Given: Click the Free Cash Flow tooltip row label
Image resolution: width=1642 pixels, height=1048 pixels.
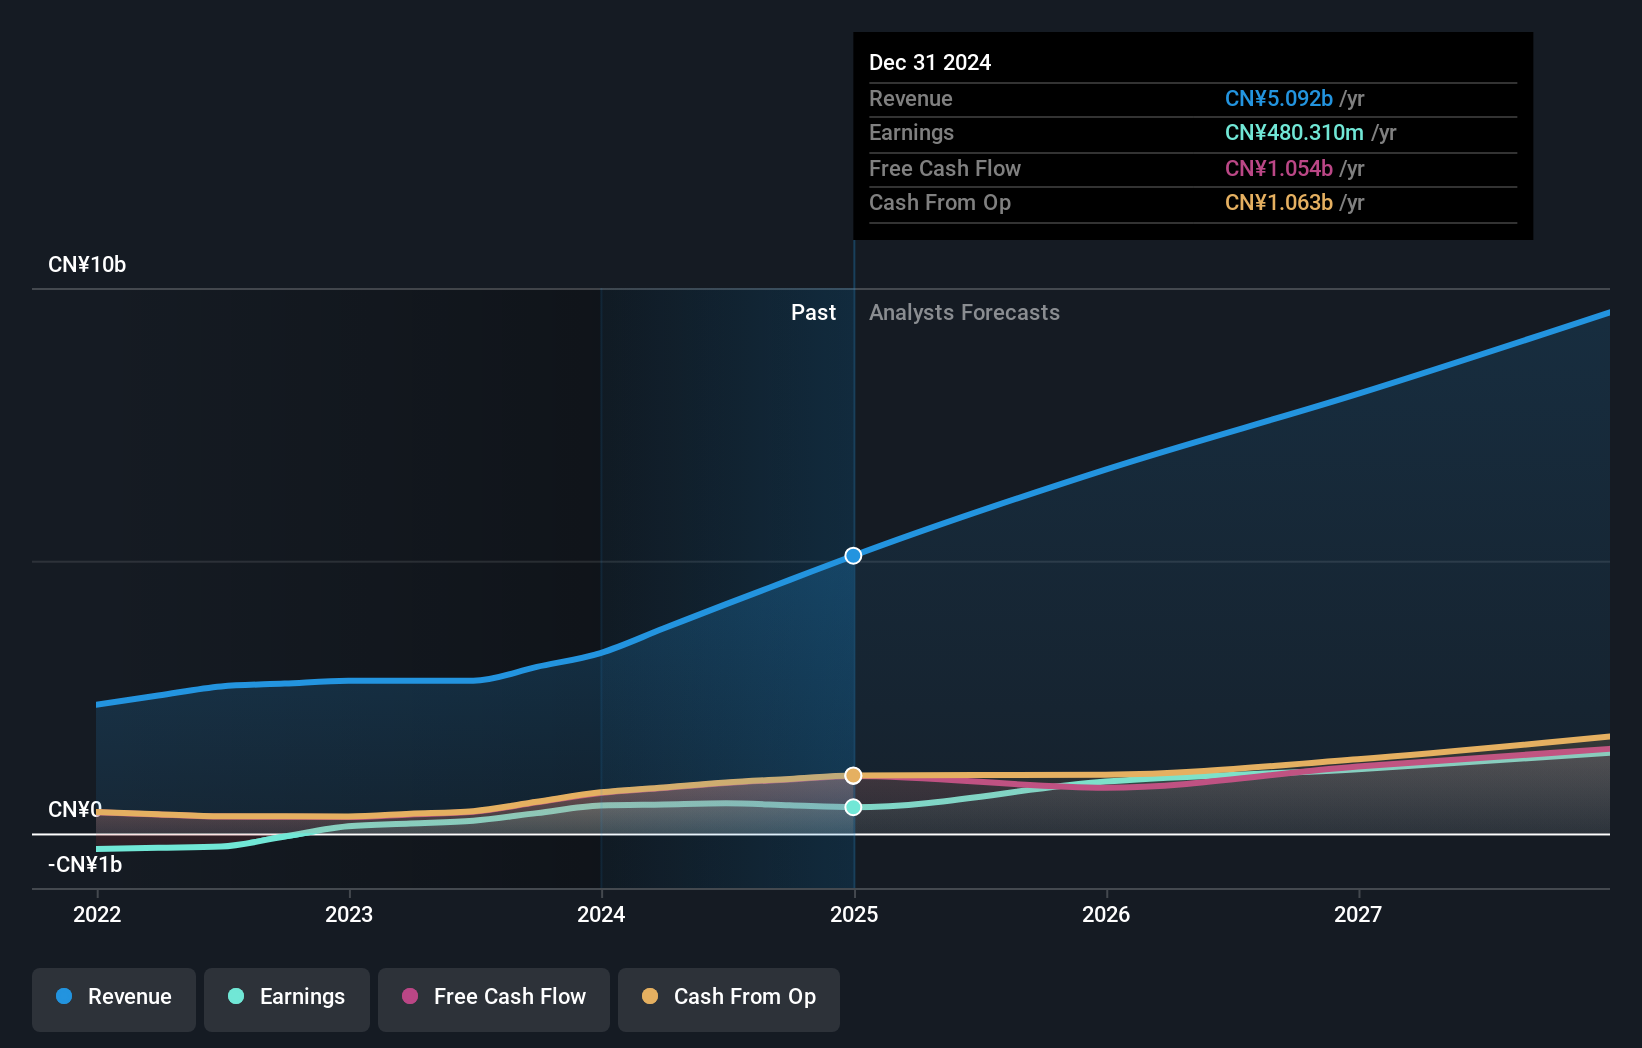Looking at the screenshot, I should coord(945,169).
